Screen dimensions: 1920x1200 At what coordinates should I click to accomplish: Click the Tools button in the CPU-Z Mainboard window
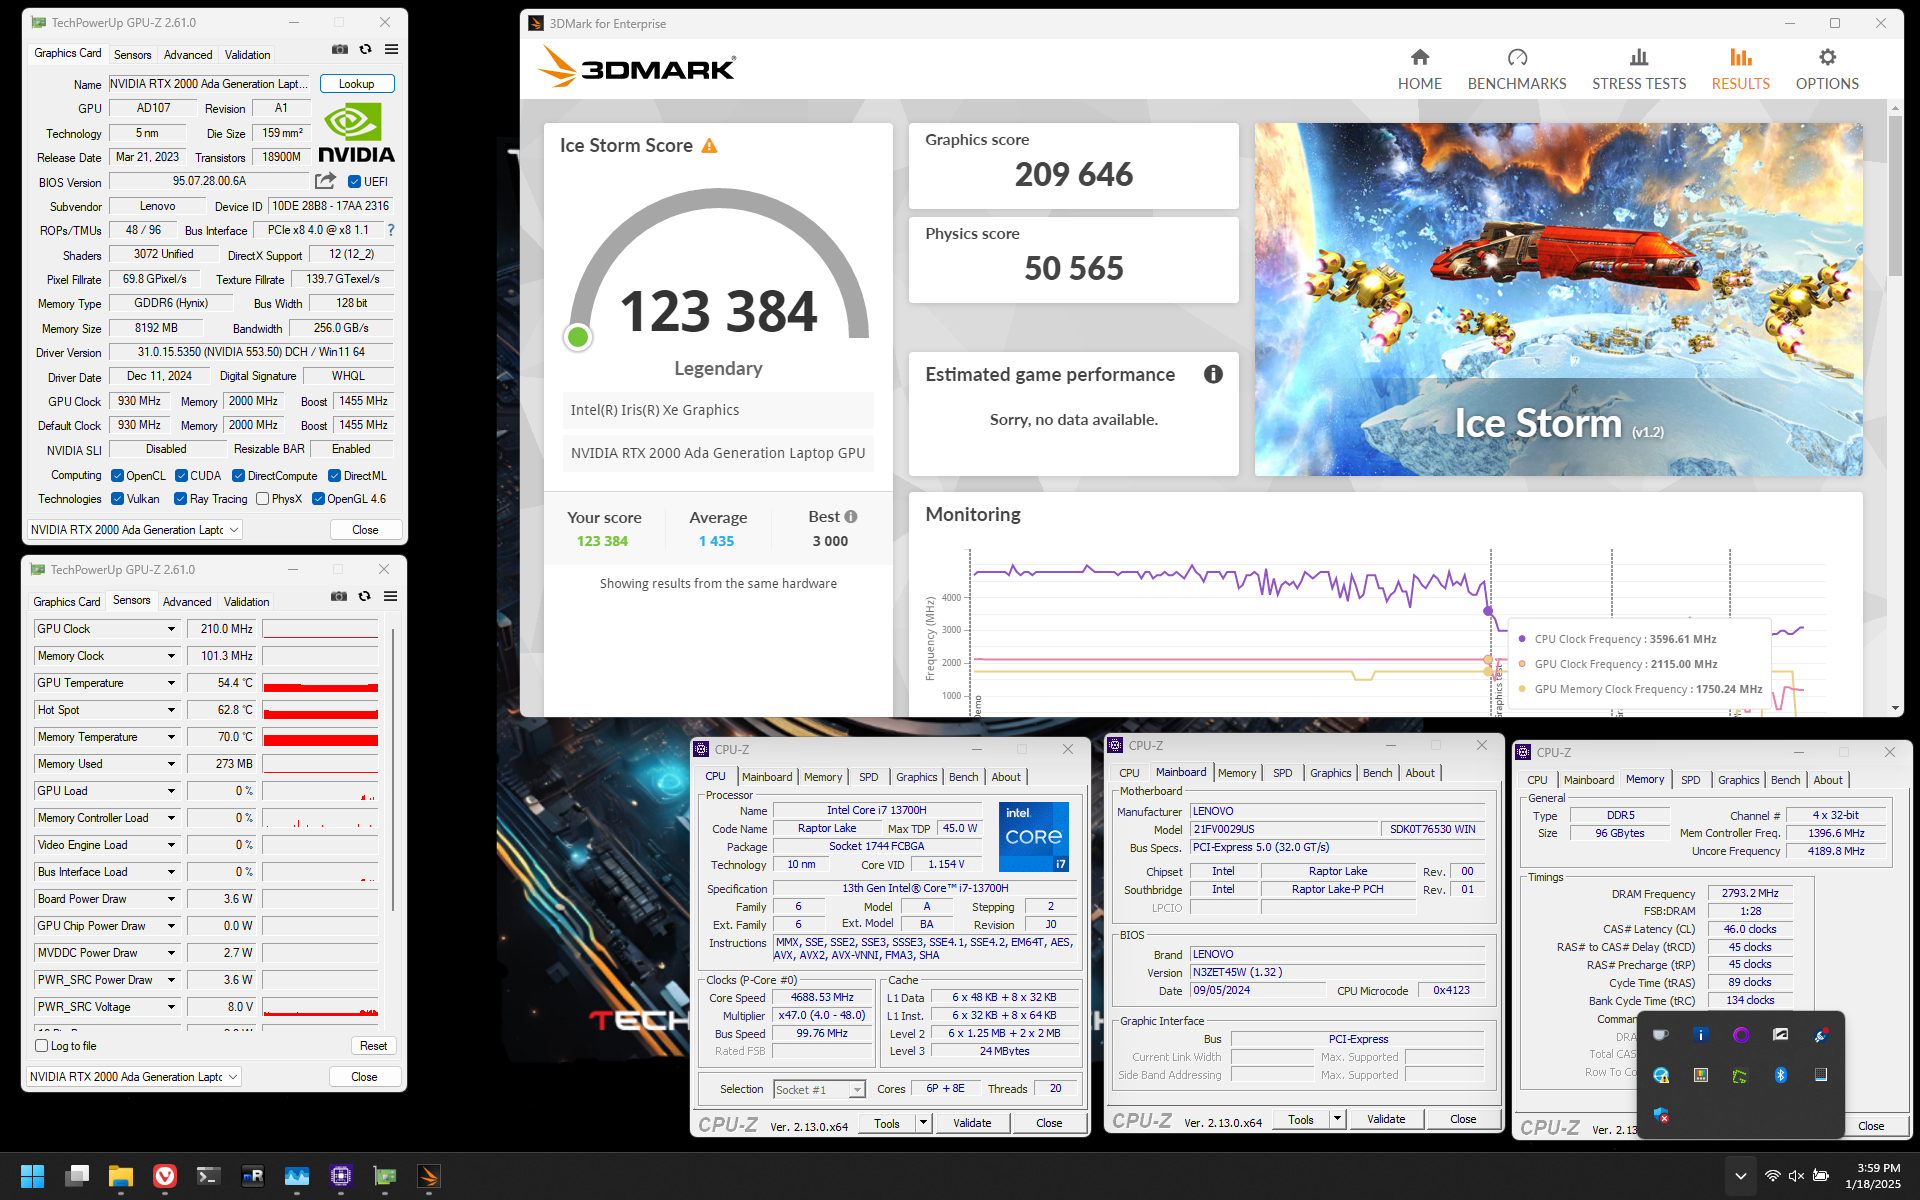coord(1301,1119)
